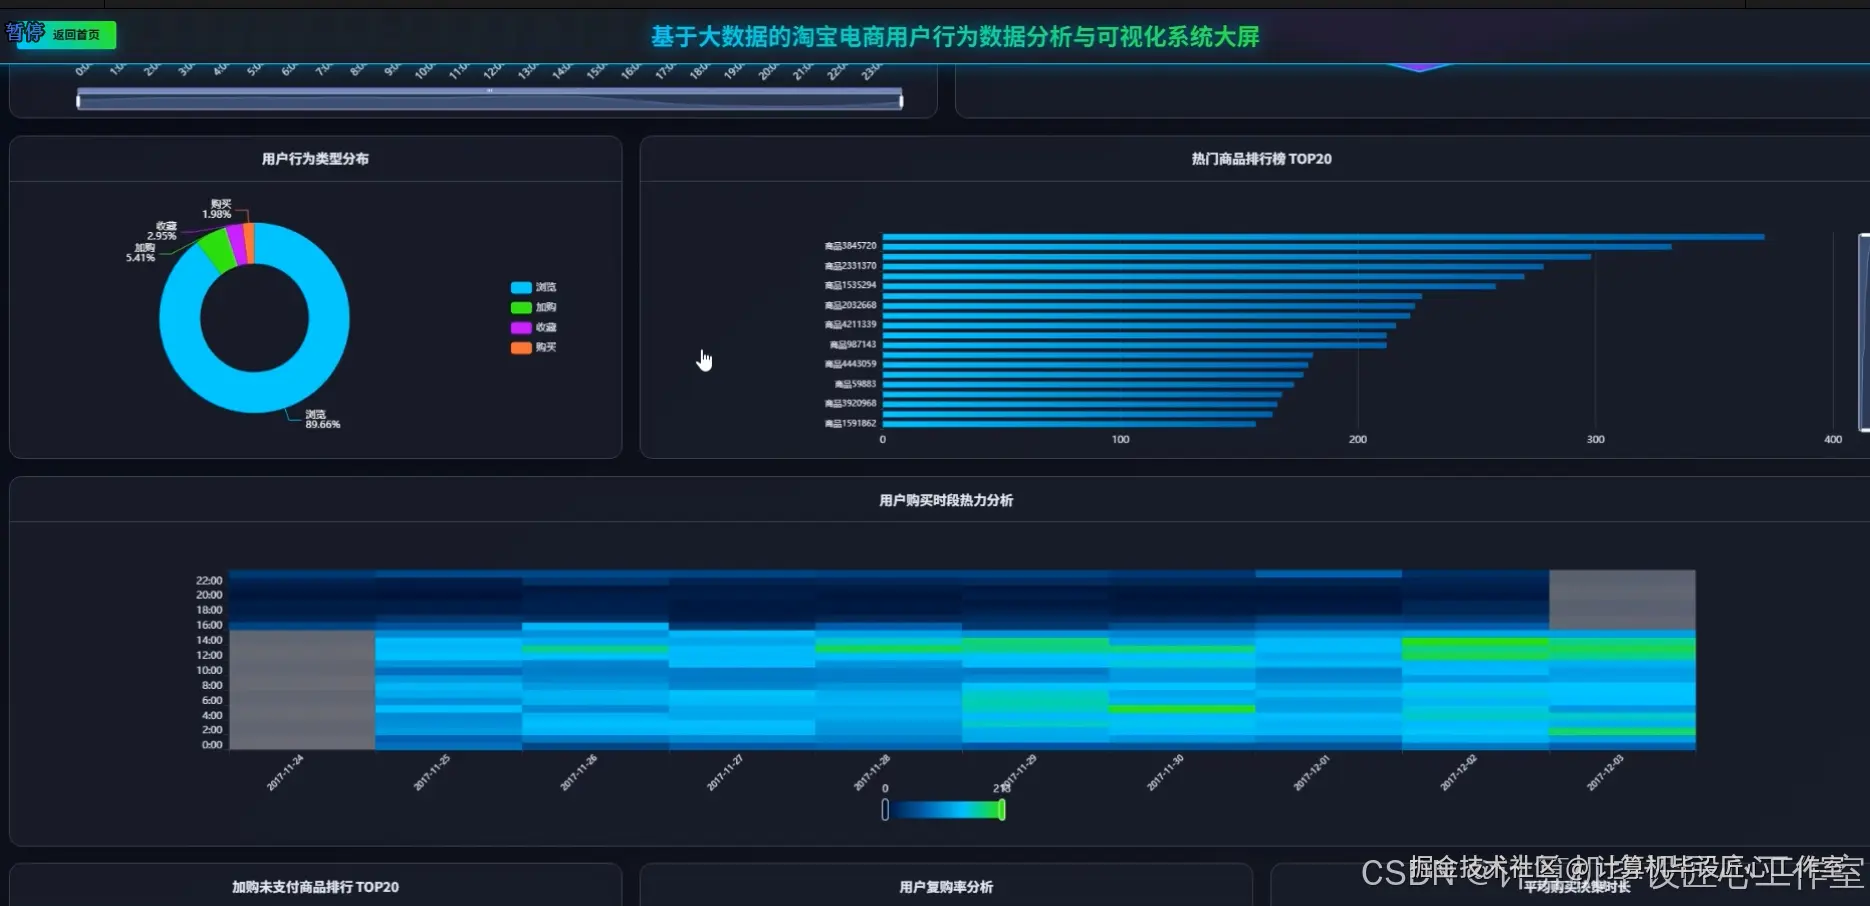The height and width of the screenshot is (906, 1870).
Task: Click heatmap date label 2017-11-27
Action: tap(726, 773)
